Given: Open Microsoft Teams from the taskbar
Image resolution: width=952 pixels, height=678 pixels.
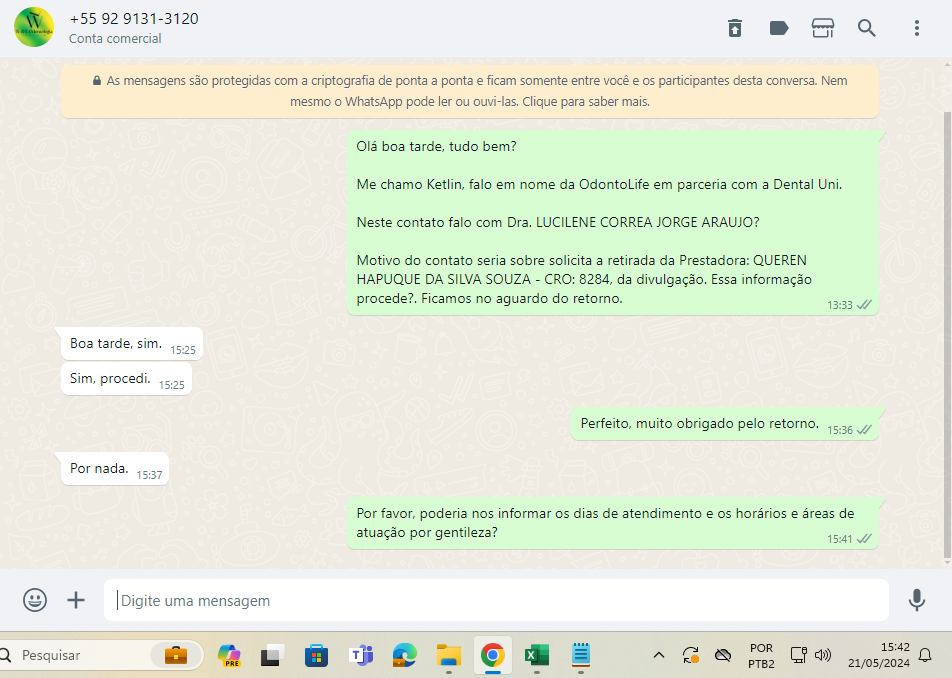Looking at the screenshot, I should point(360,655).
